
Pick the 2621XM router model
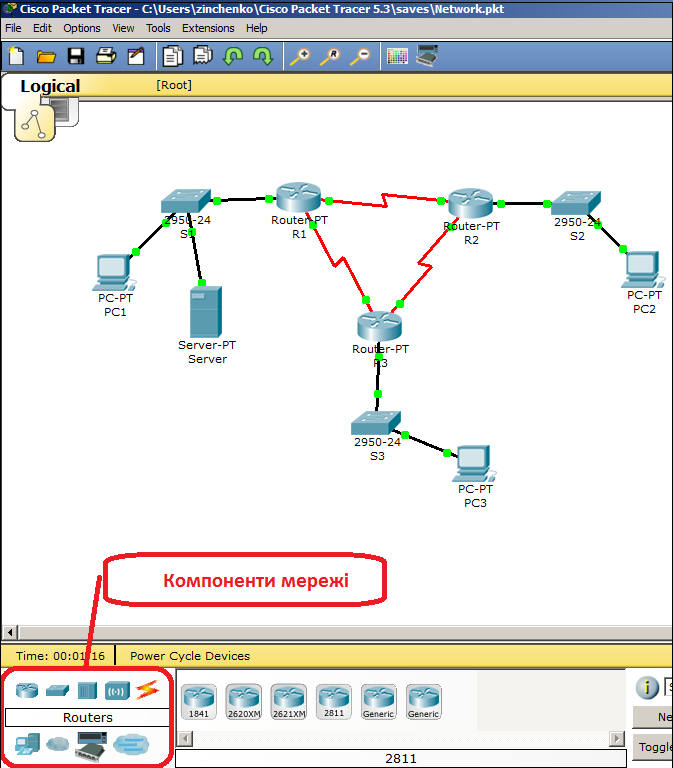(x=289, y=702)
